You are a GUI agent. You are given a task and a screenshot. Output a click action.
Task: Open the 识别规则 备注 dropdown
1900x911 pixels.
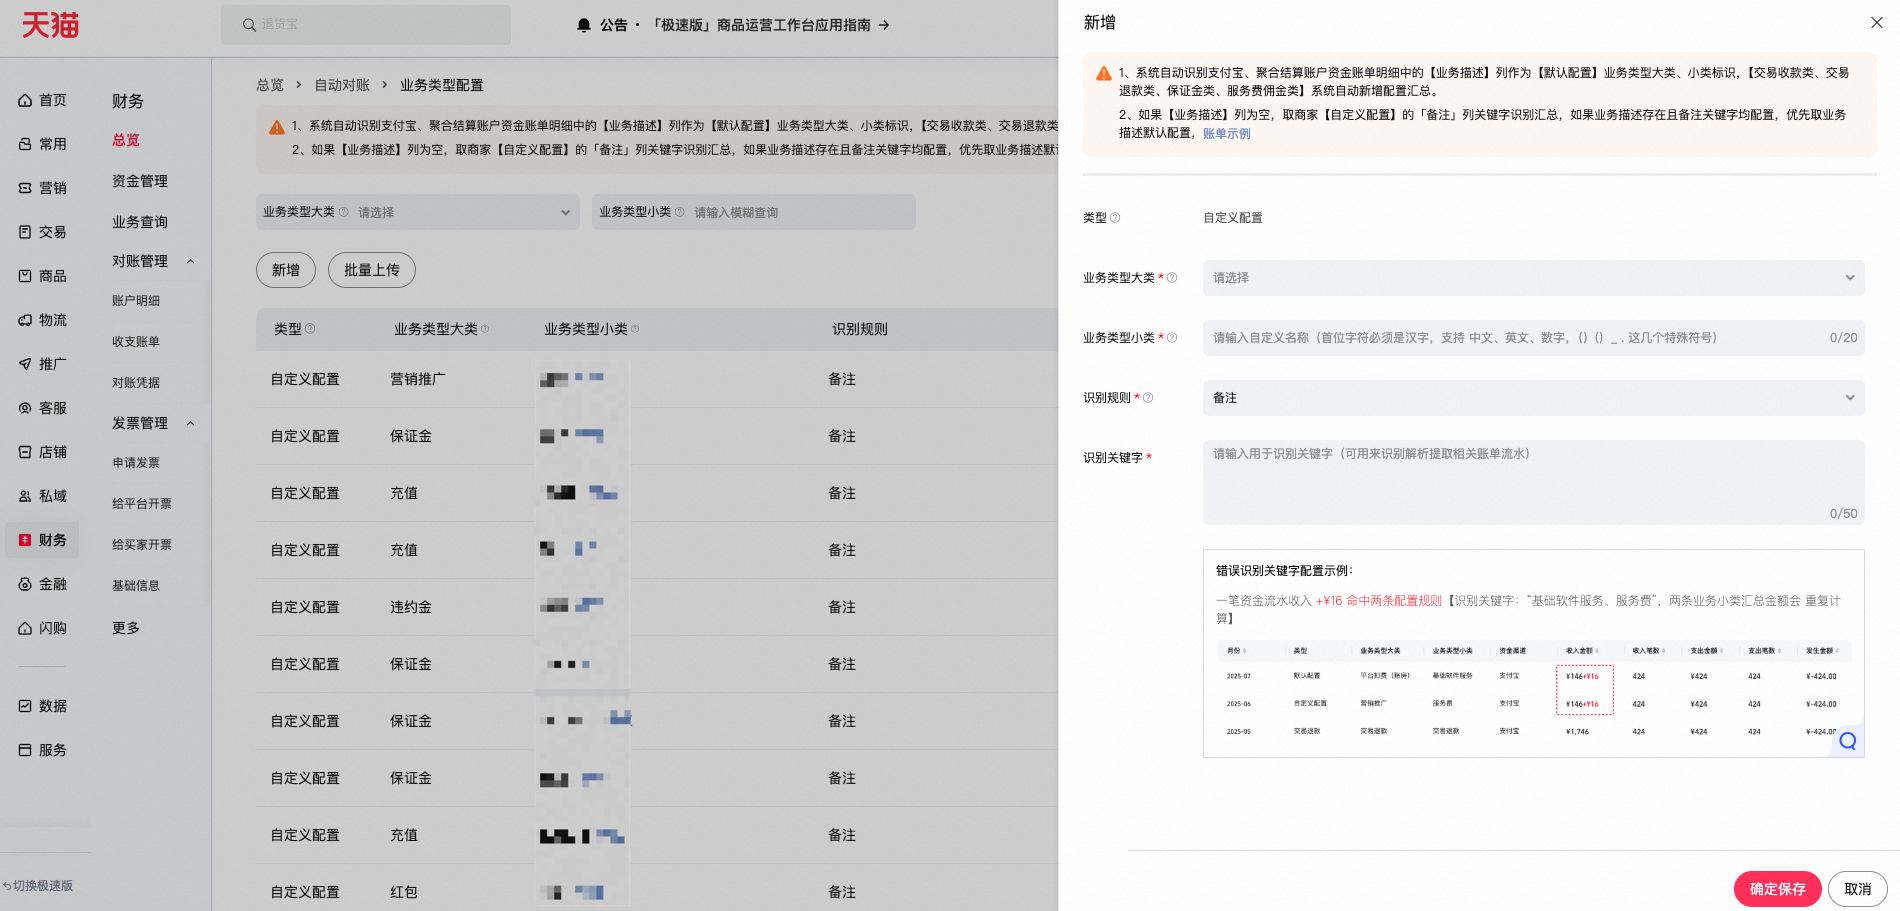point(1533,397)
